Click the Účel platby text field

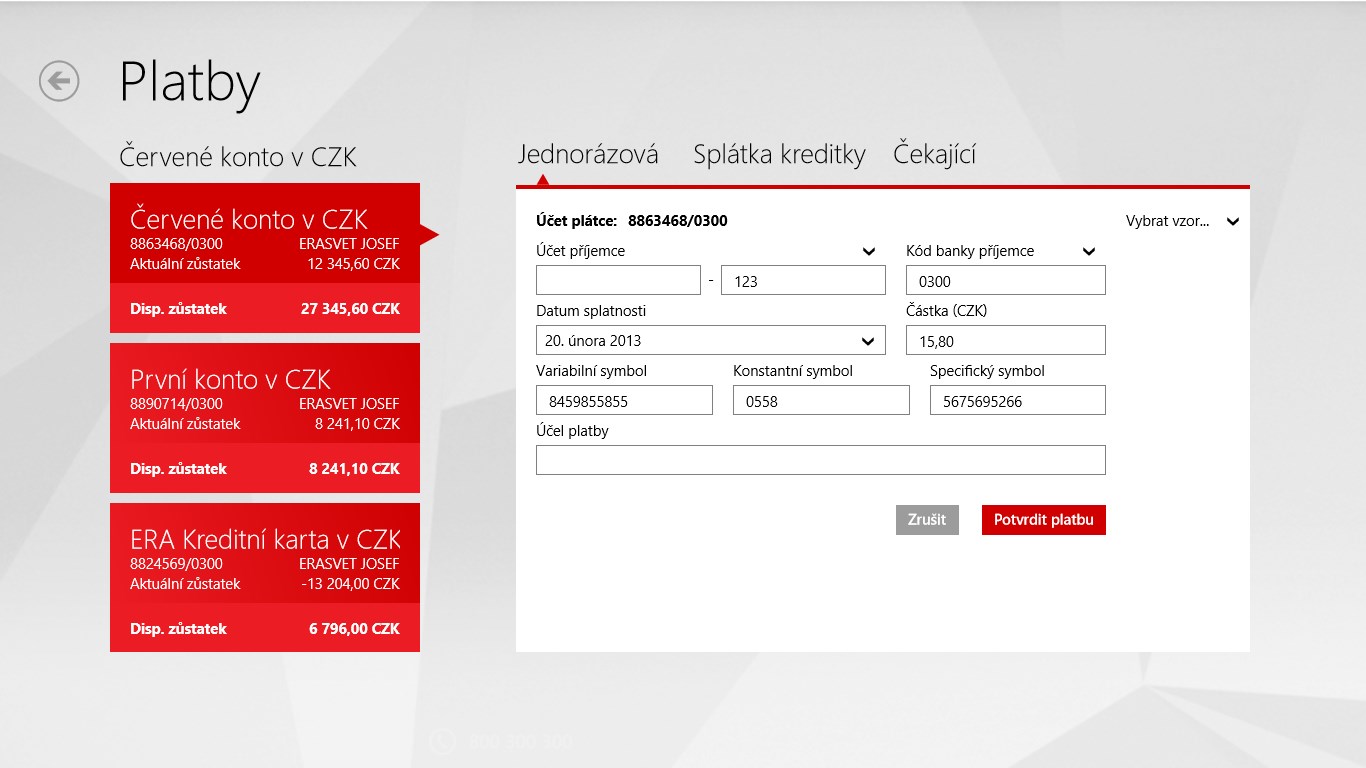pos(820,460)
